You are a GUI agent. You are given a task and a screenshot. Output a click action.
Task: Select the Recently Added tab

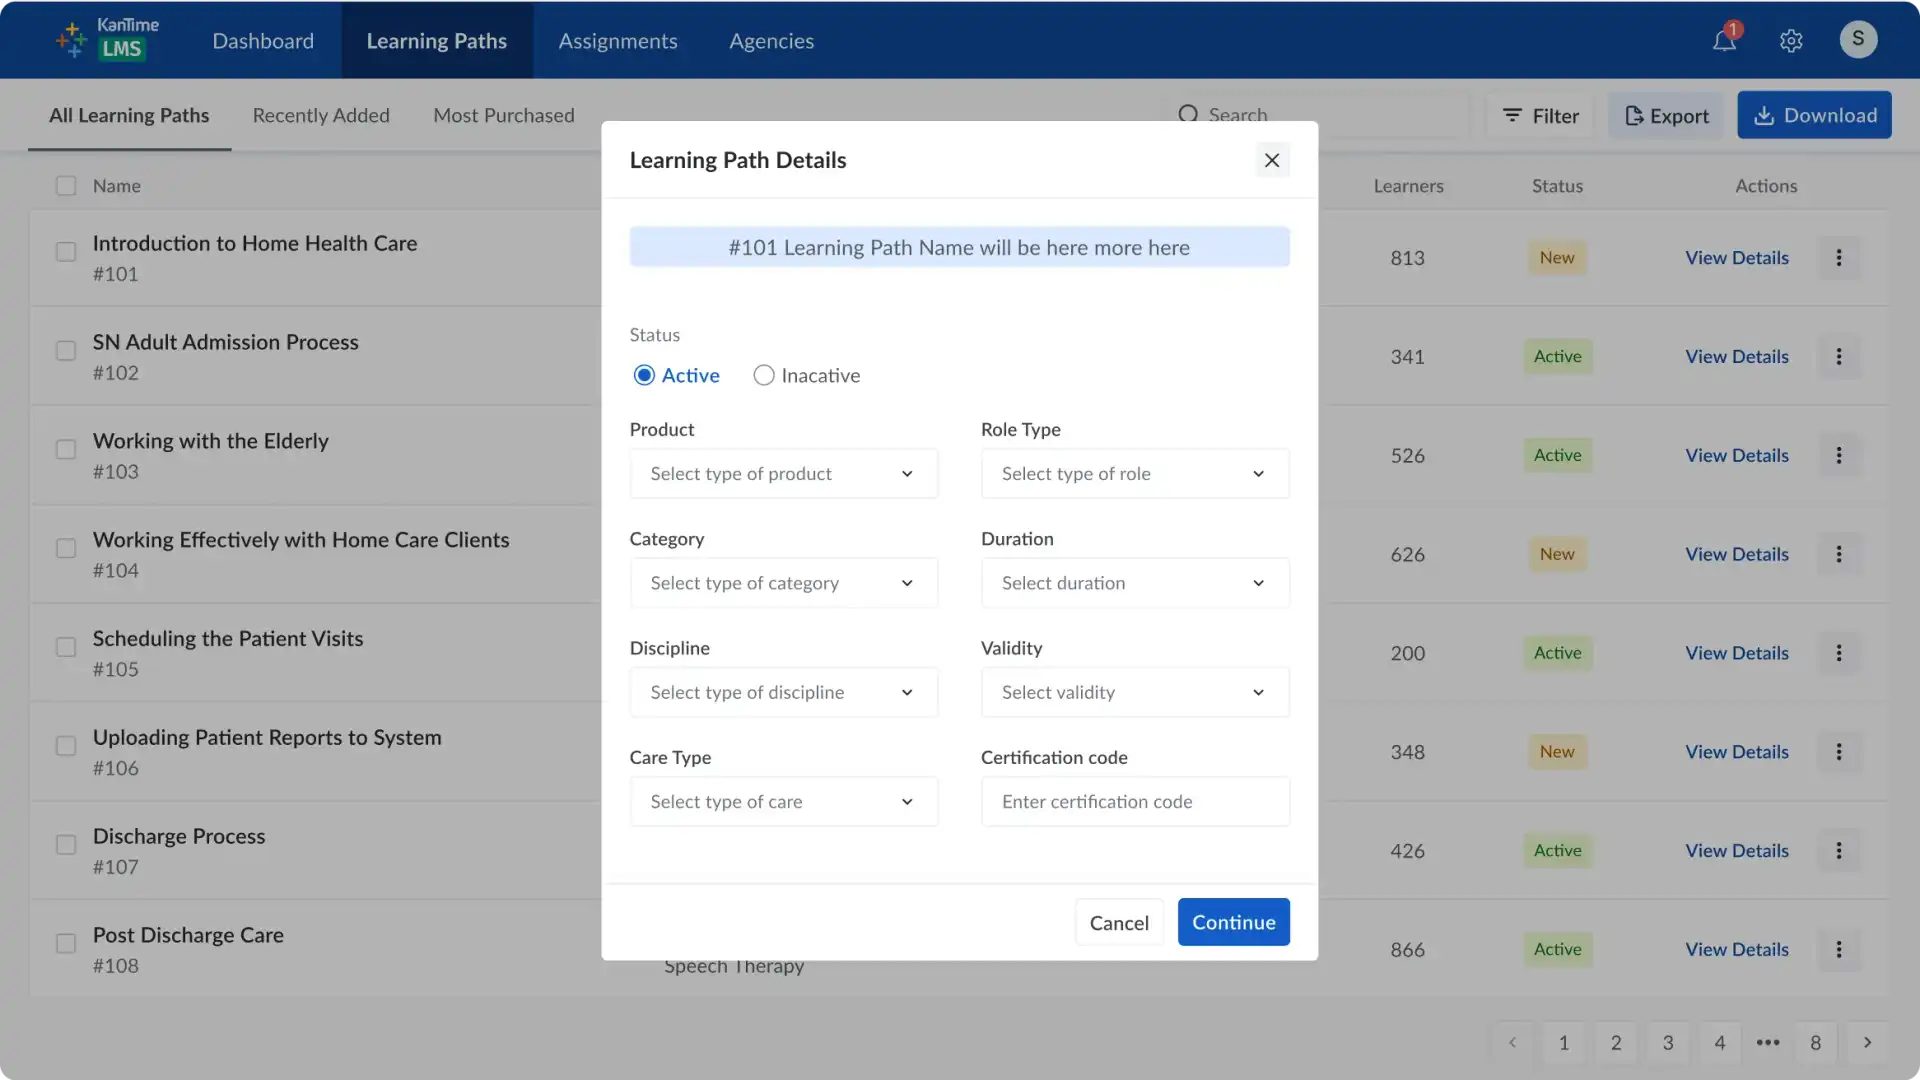pos(321,116)
